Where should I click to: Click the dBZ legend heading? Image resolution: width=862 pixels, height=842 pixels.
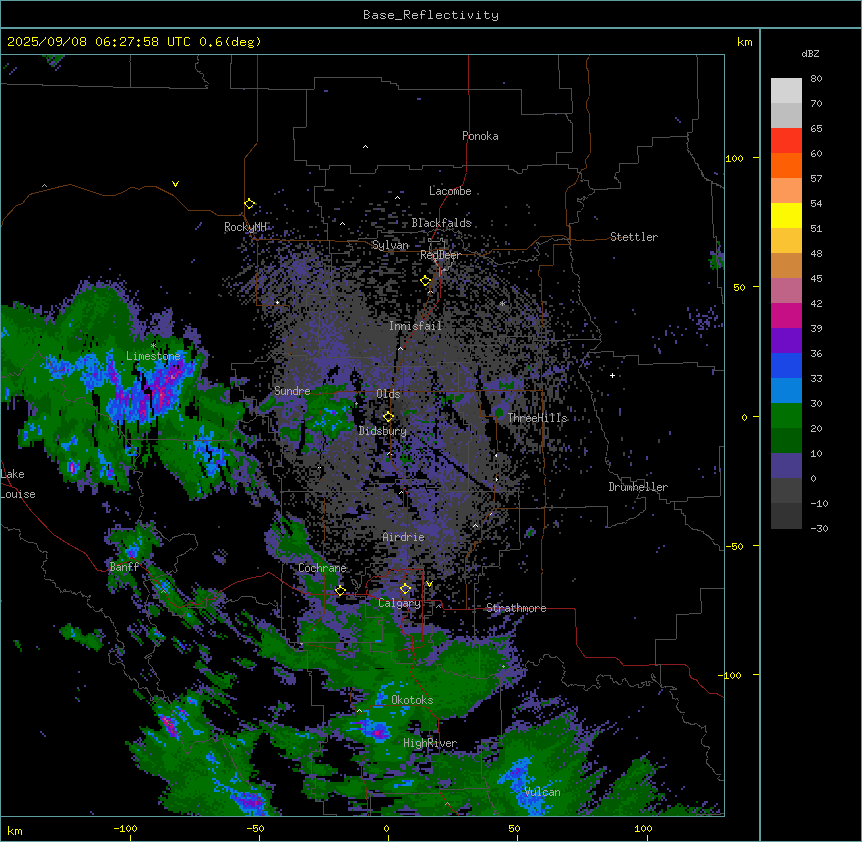(x=810, y=53)
